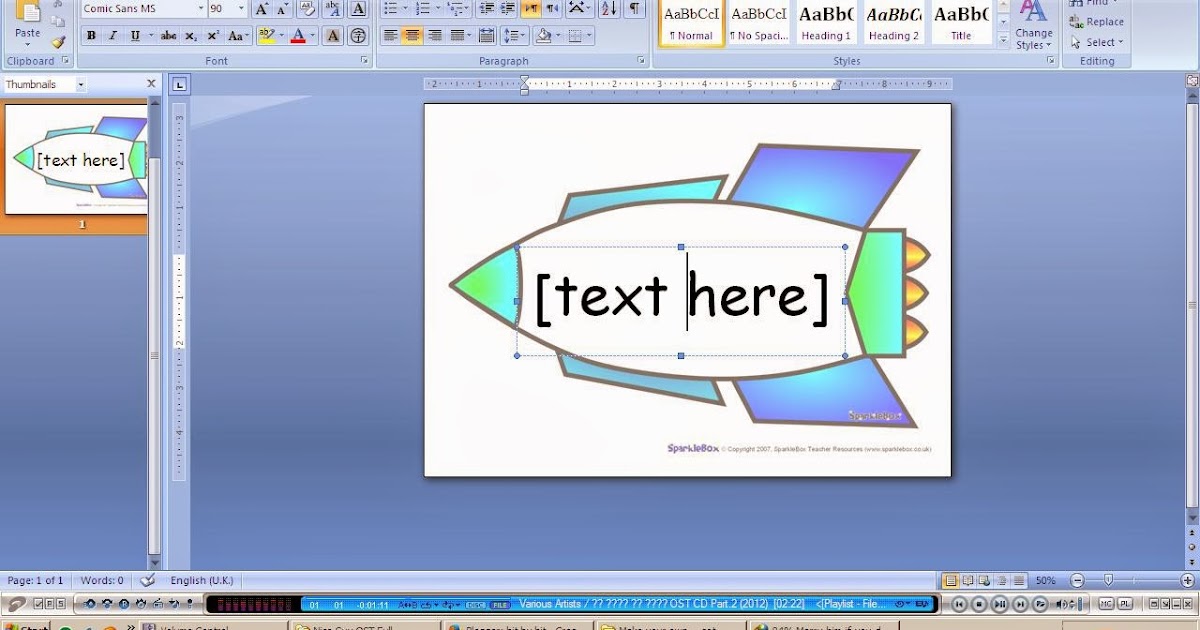This screenshot has height=630, width=1200.
Task: Click the zoom slider handle
Action: point(1108,580)
